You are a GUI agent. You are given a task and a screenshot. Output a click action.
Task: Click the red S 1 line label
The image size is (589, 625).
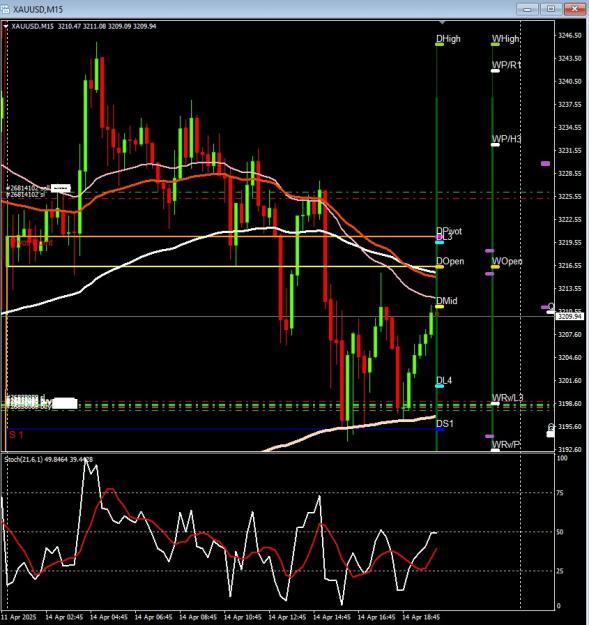pos(16,434)
